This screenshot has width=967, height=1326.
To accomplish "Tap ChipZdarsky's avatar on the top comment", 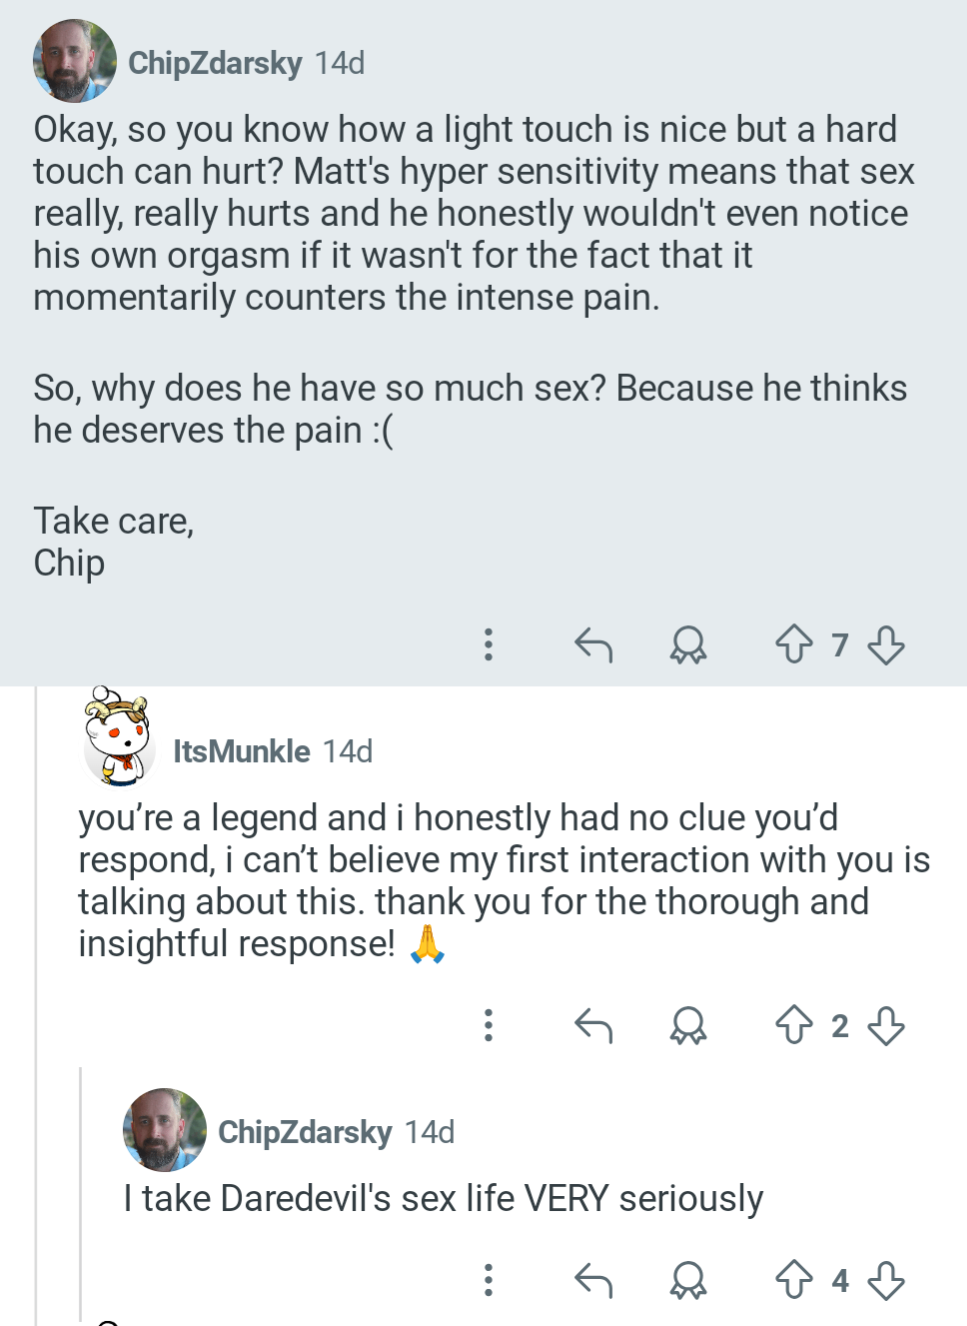I will (75, 61).
